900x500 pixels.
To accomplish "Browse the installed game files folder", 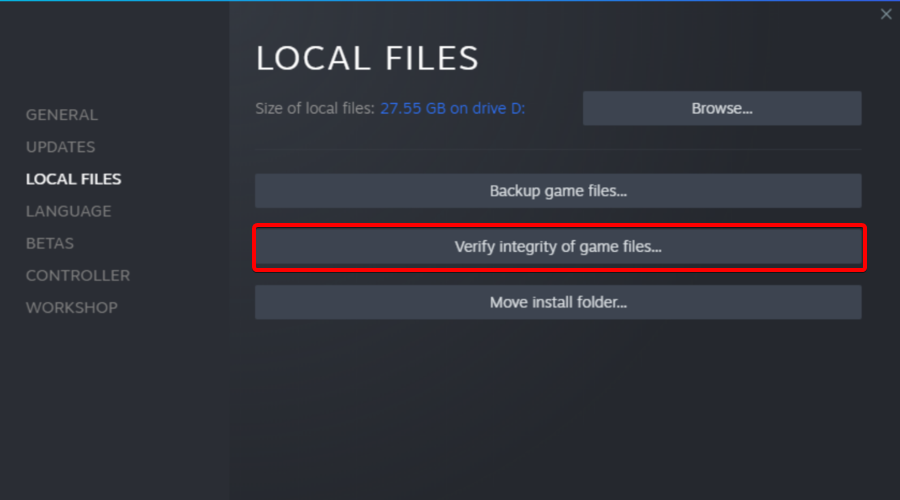I will pos(722,108).
